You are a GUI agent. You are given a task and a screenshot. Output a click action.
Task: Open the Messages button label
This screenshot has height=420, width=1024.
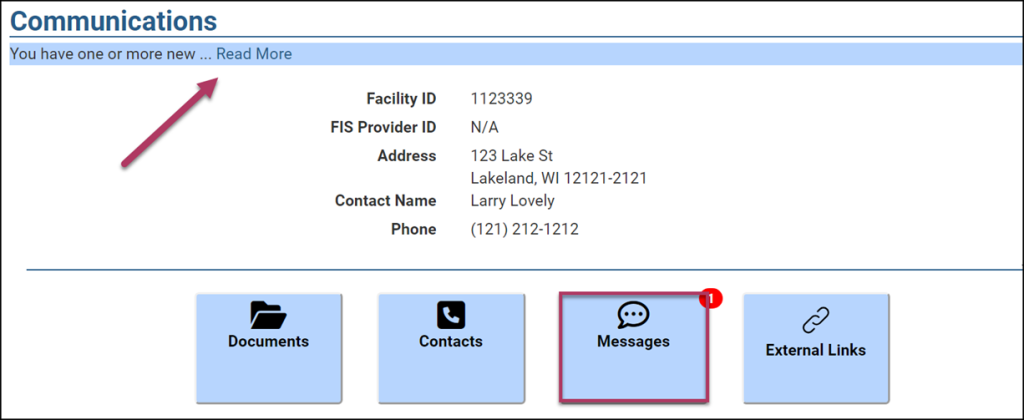tap(633, 342)
